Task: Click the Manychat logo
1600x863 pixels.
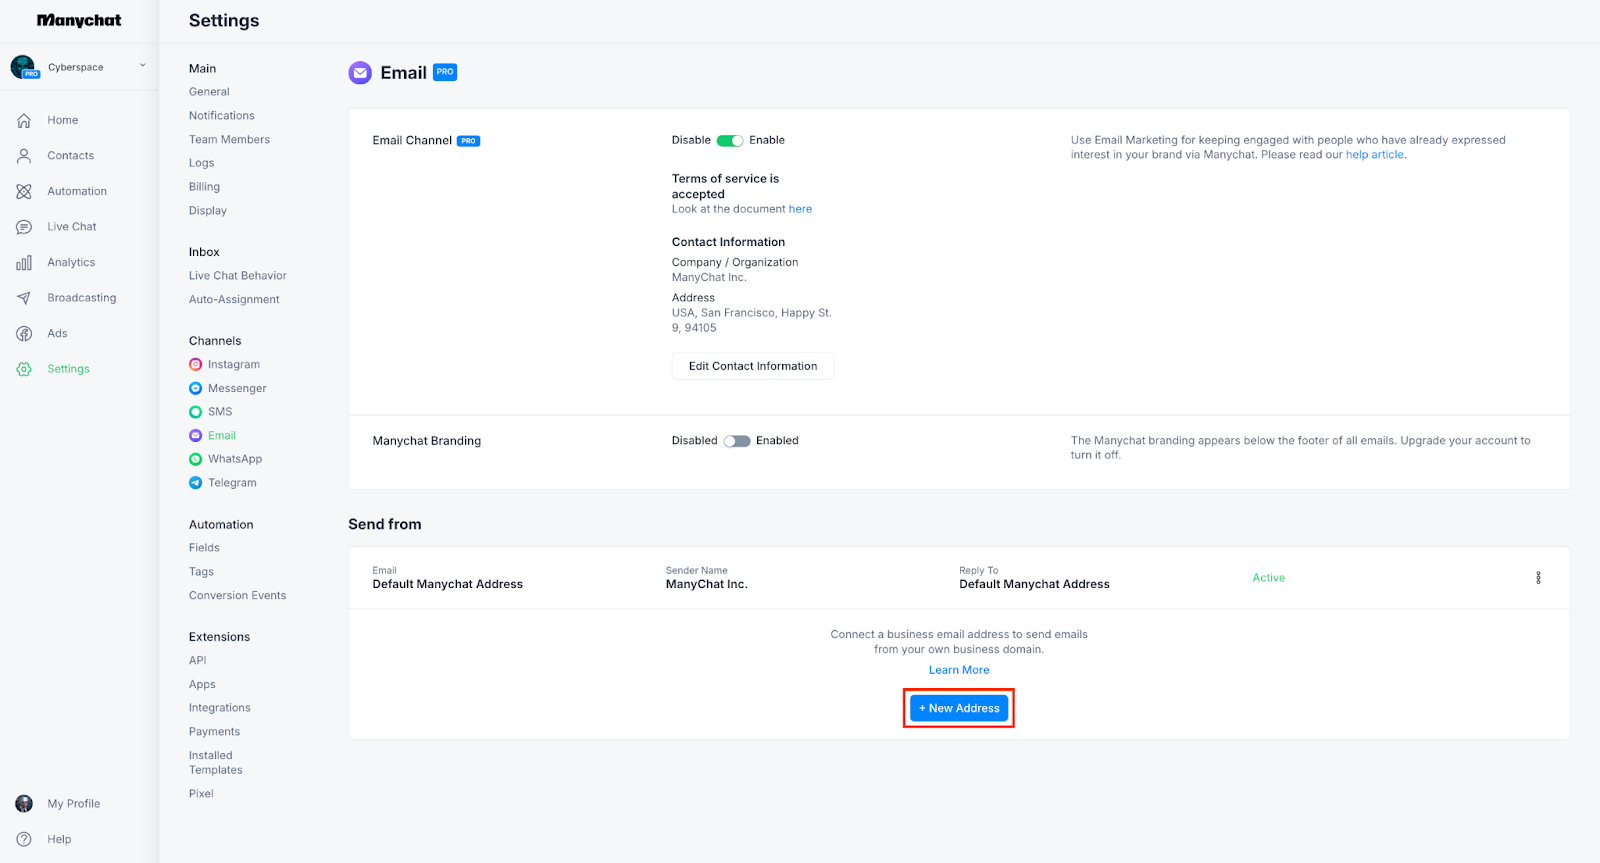Action: pos(79,20)
